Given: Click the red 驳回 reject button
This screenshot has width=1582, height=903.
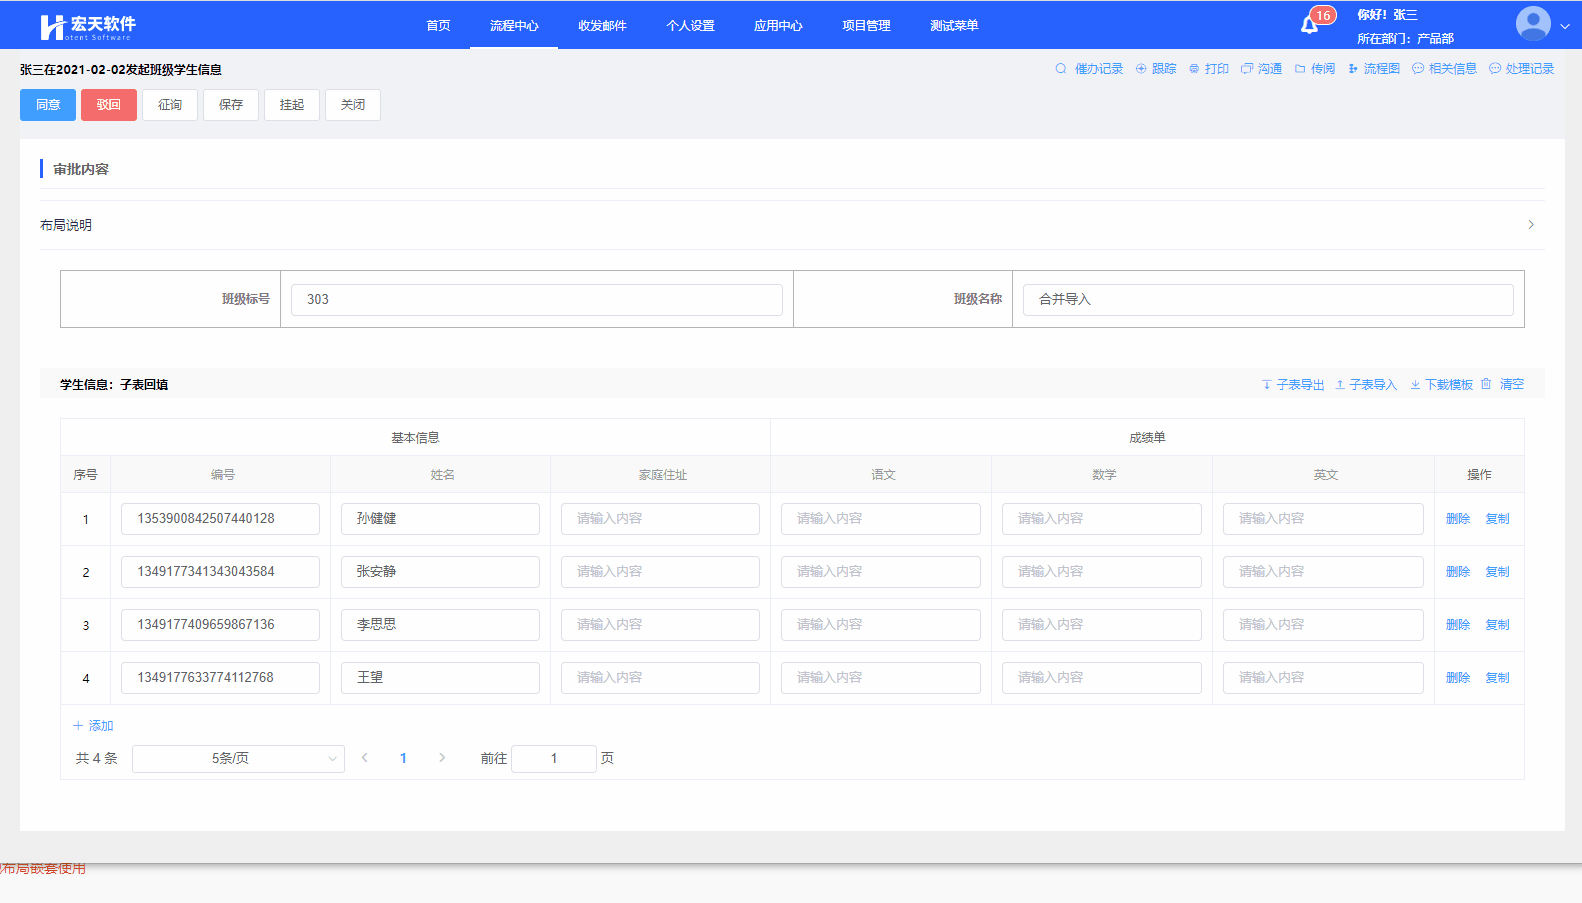Looking at the screenshot, I should point(109,105).
